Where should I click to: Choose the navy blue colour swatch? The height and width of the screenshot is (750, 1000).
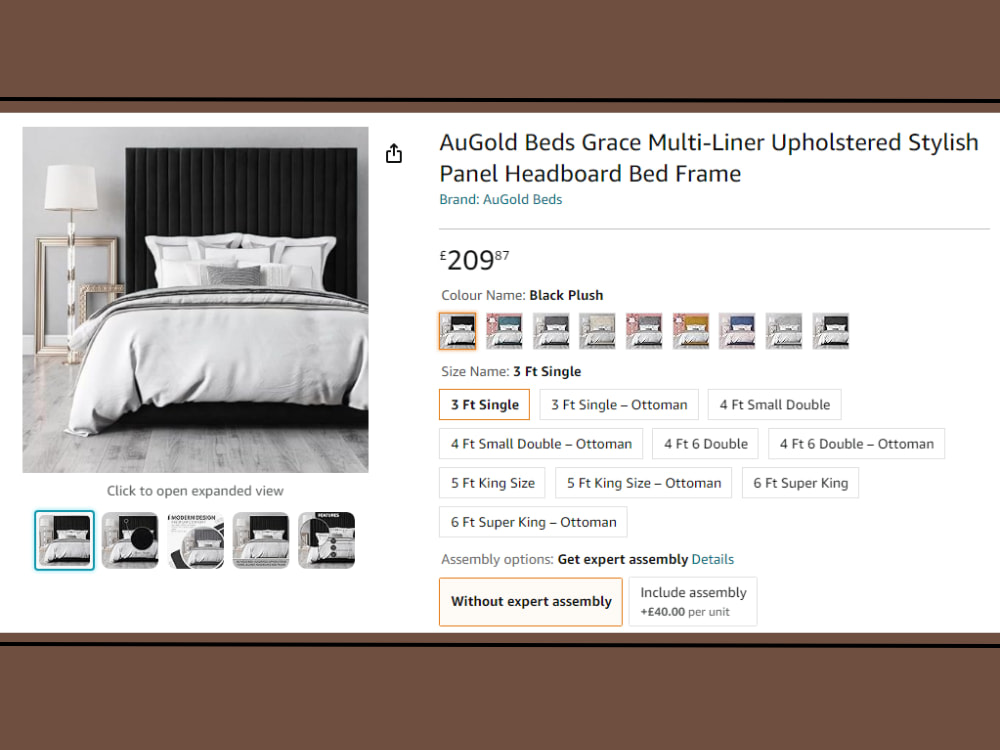[x=737, y=331]
